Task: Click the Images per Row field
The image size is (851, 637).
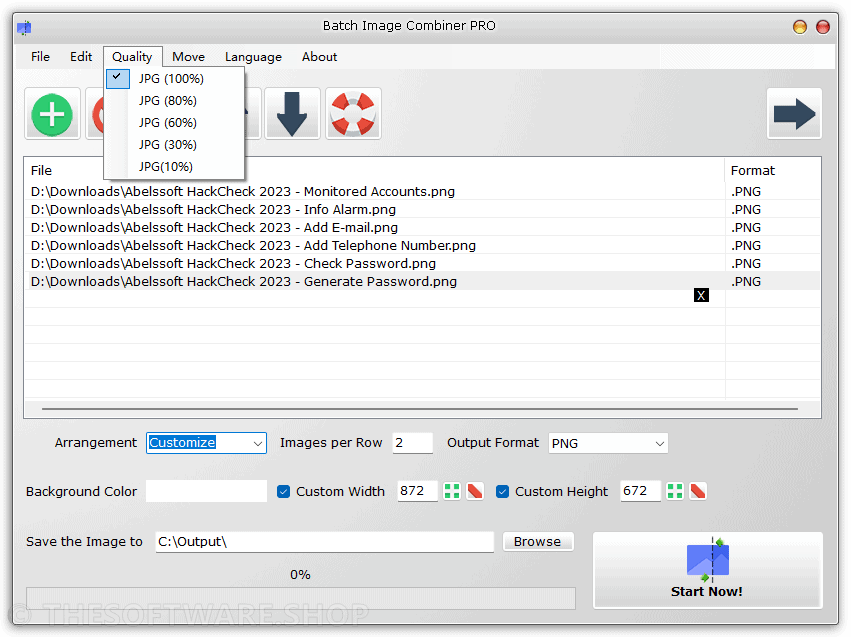Action: coord(412,443)
